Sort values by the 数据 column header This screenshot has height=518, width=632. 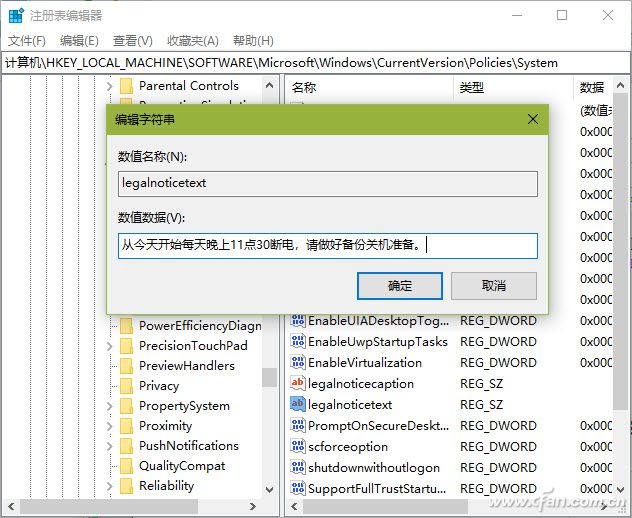coord(593,87)
